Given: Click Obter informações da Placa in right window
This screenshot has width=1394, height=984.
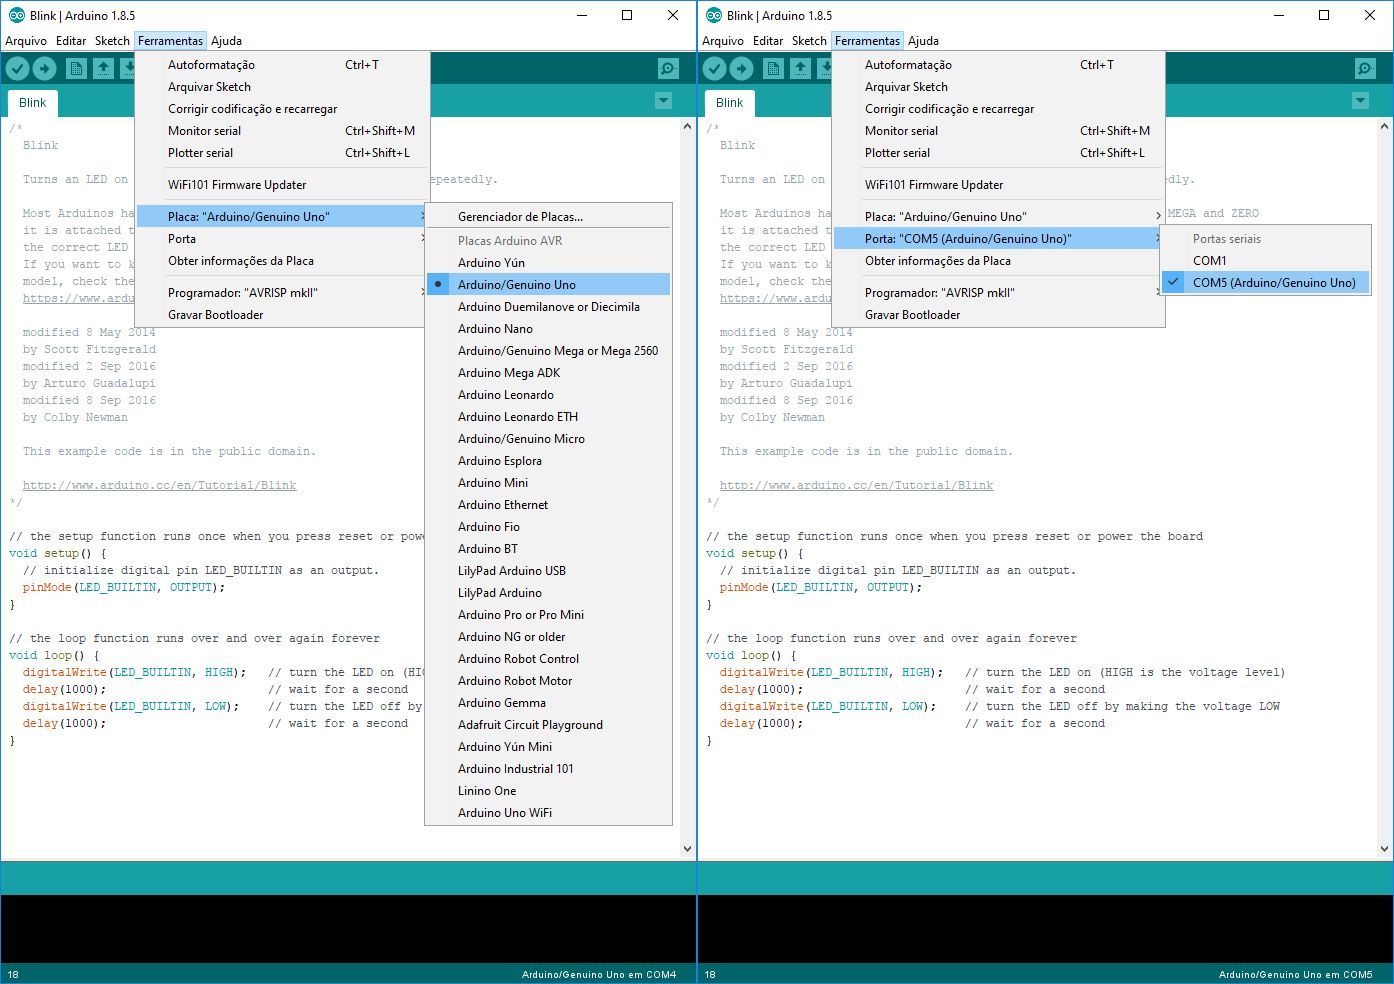Looking at the screenshot, I should [998, 261].
